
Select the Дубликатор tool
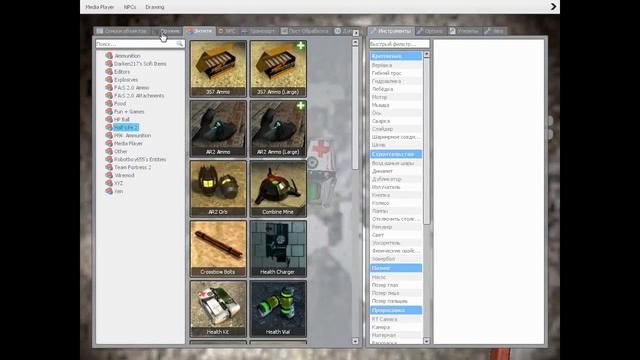coord(396,179)
